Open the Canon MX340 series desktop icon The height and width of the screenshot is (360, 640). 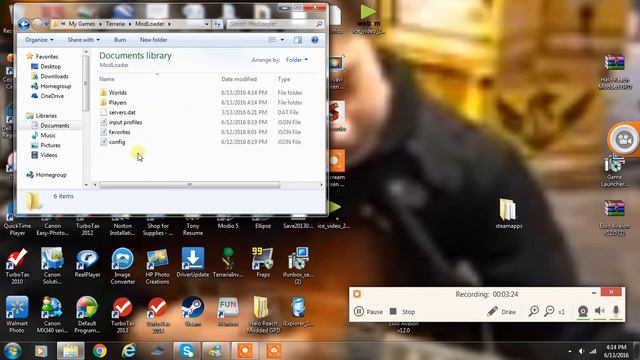[x=52, y=314]
